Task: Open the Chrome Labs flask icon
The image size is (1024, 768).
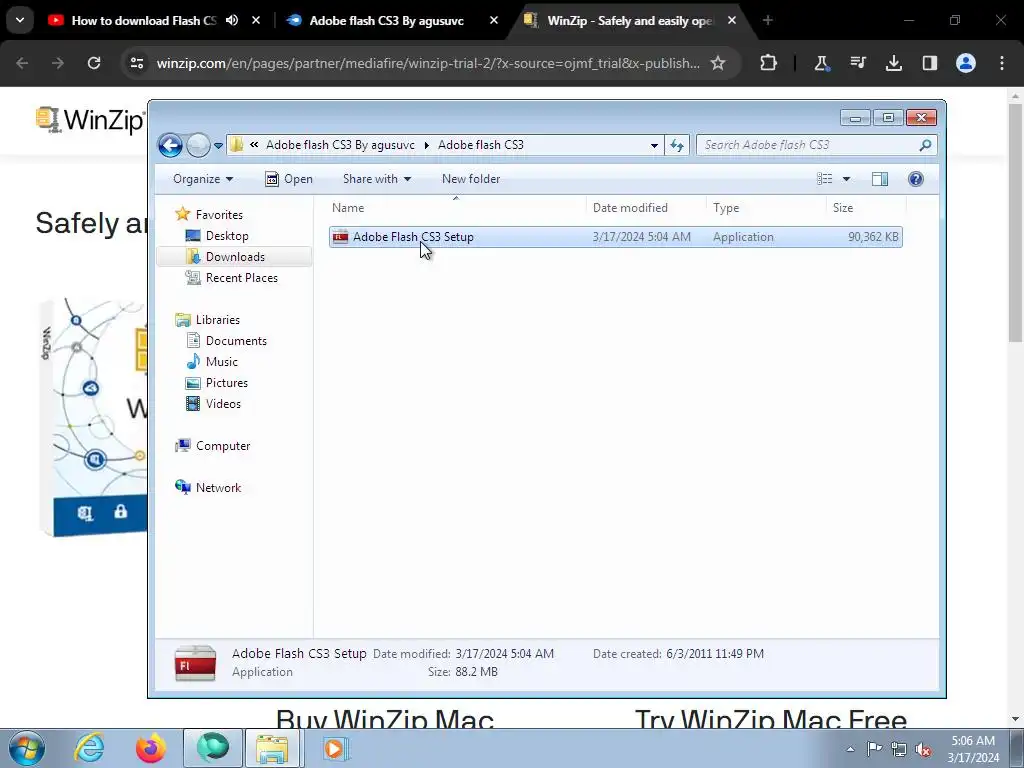Action: [822, 63]
